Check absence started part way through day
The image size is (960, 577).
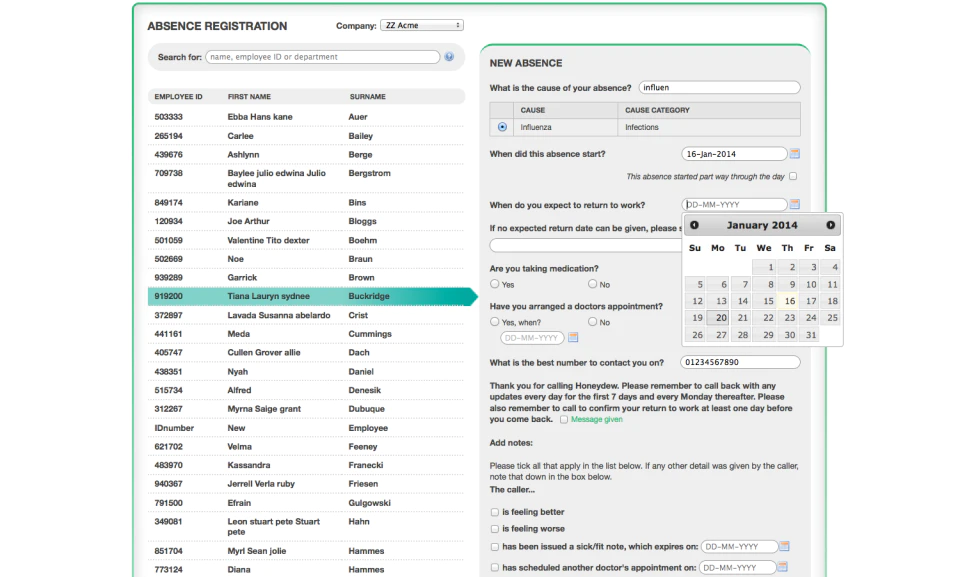[793, 176]
